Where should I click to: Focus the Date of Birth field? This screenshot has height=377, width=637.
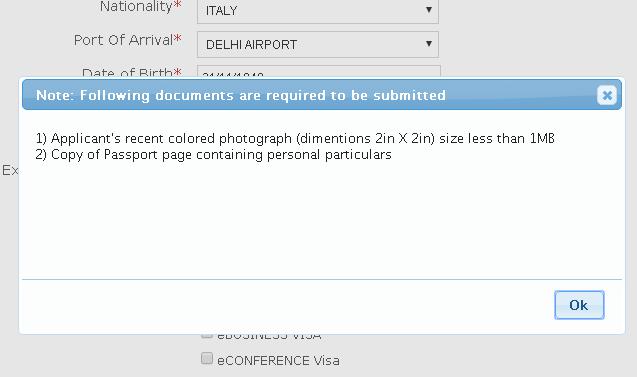tap(319, 72)
